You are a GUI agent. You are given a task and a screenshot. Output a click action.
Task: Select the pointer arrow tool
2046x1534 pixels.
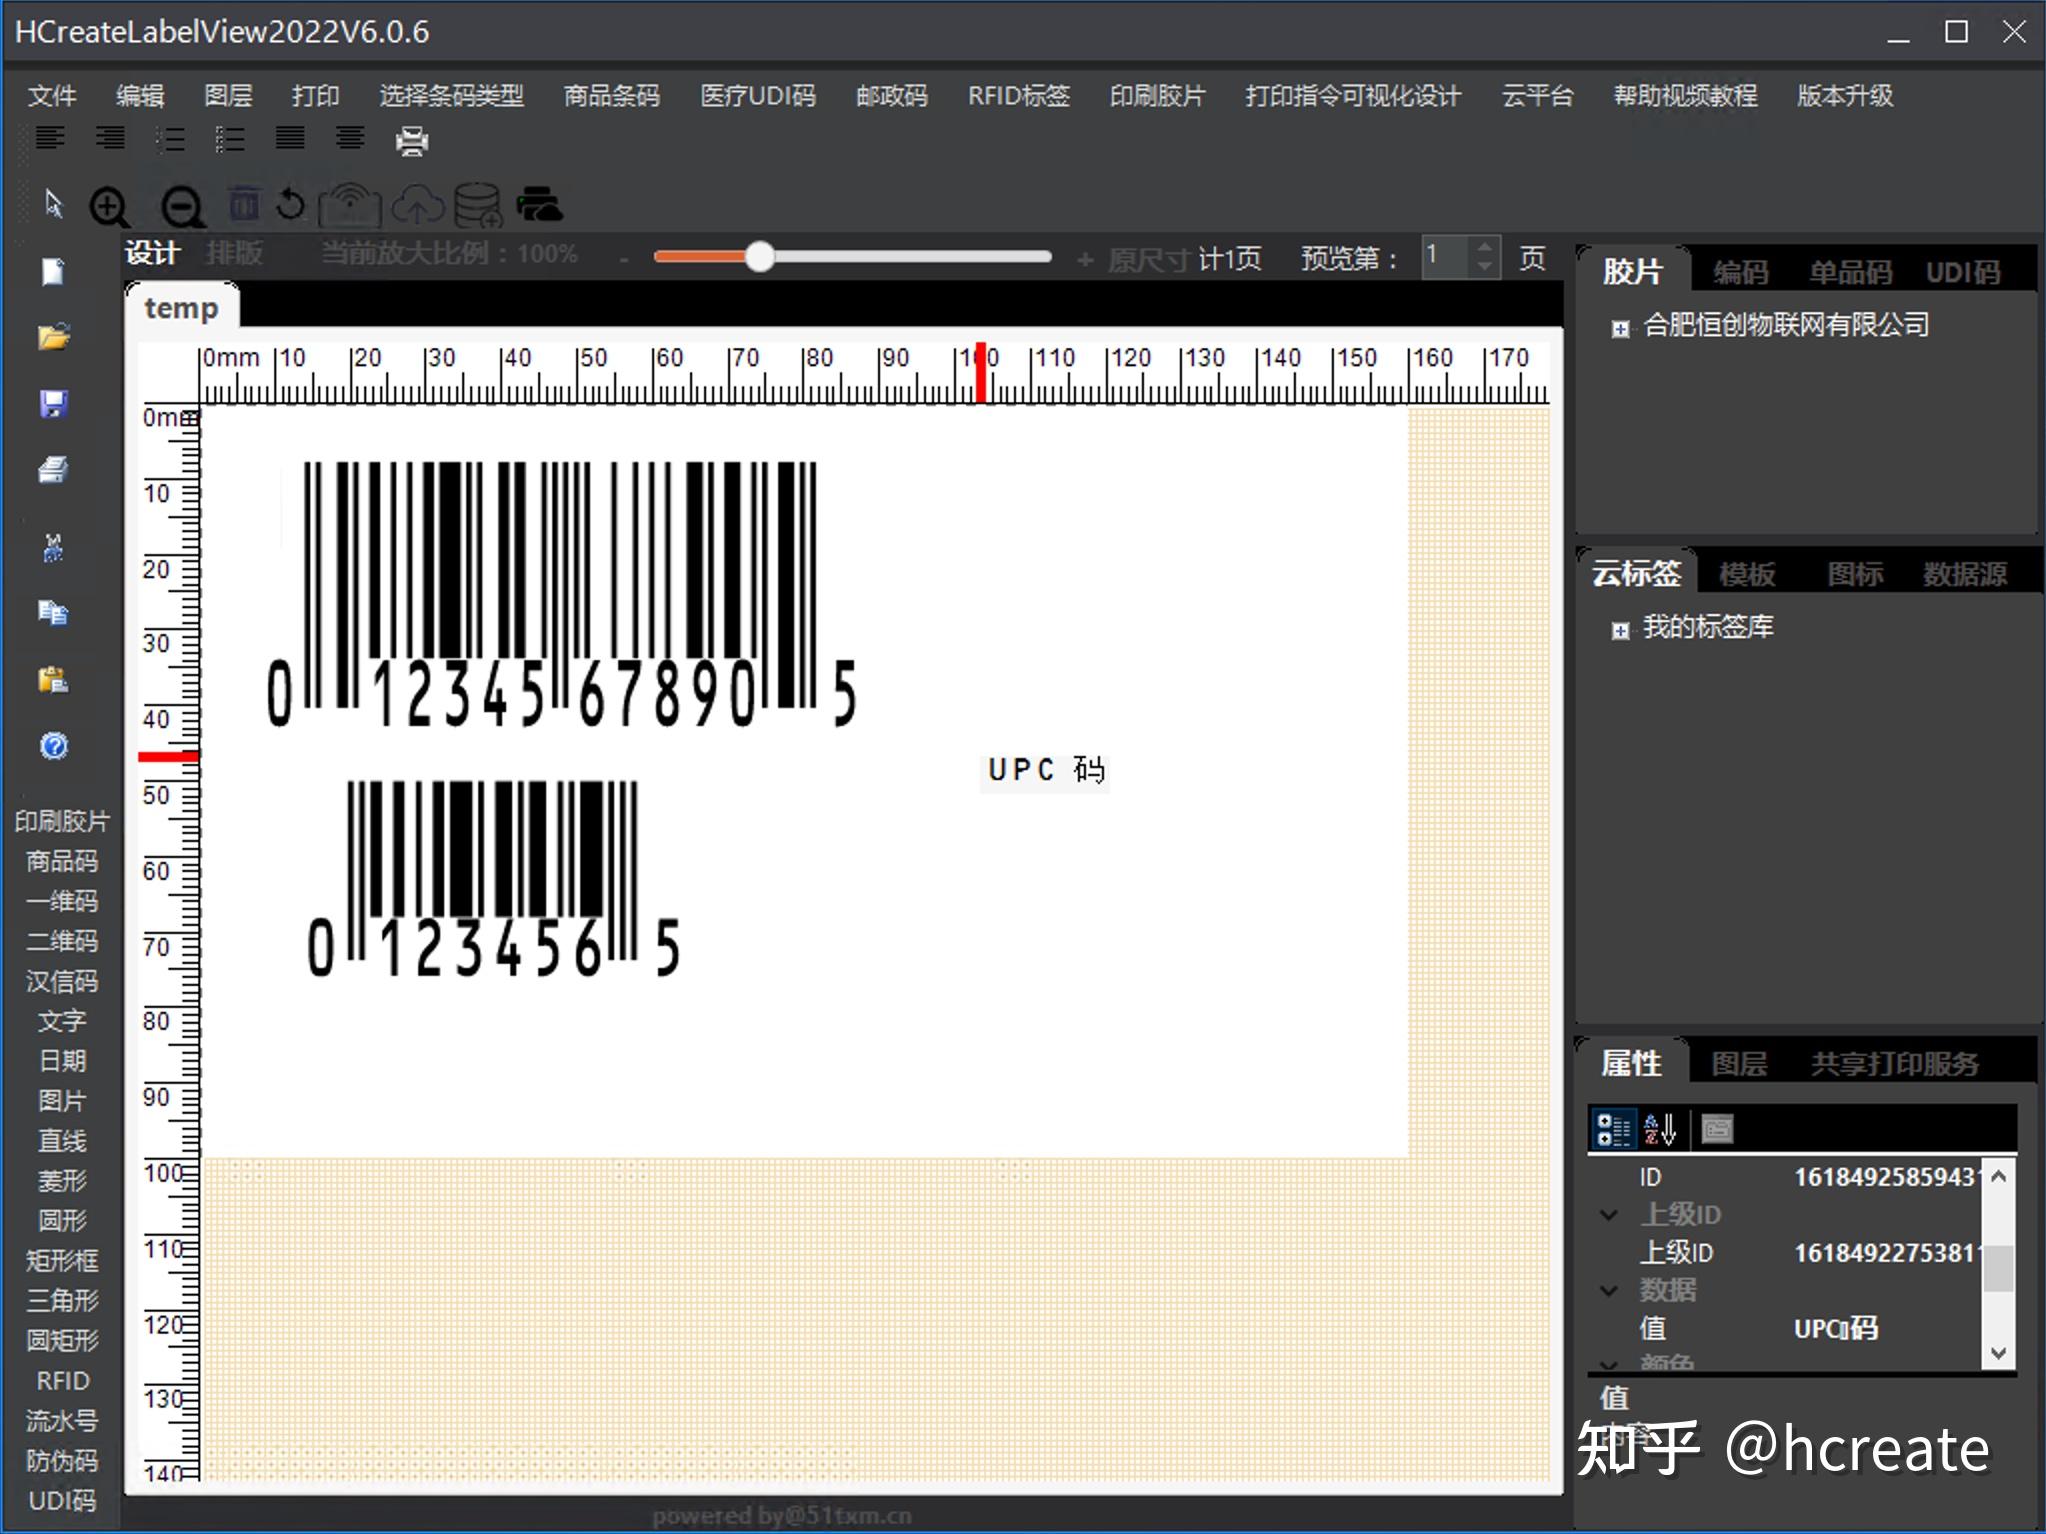pos(54,205)
